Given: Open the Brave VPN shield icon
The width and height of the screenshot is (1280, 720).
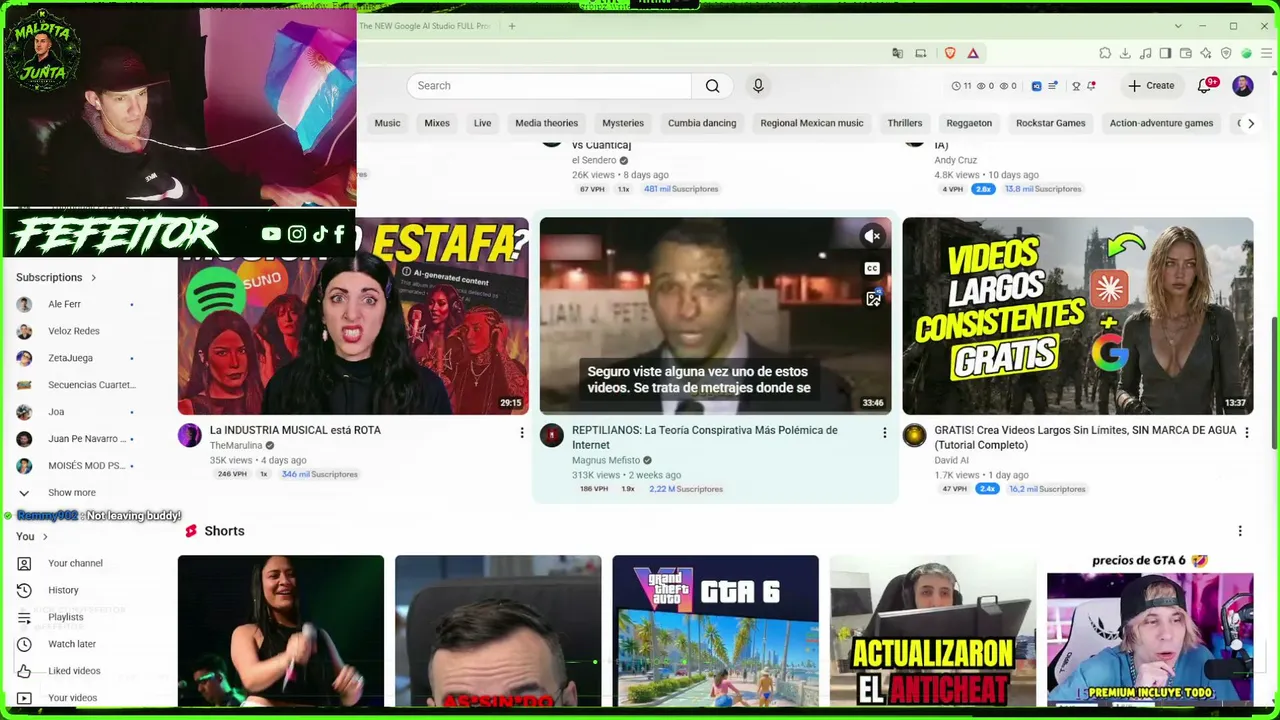Looking at the screenshot, I should [1226, 53].
